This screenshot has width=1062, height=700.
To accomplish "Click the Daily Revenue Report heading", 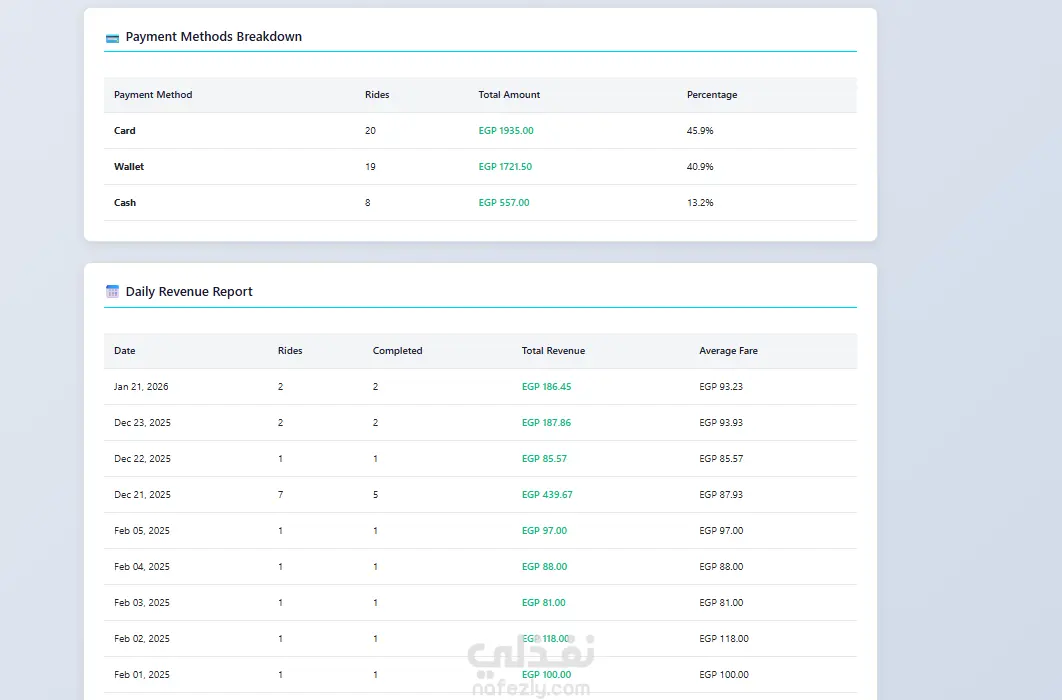I will tap(189, 292).
